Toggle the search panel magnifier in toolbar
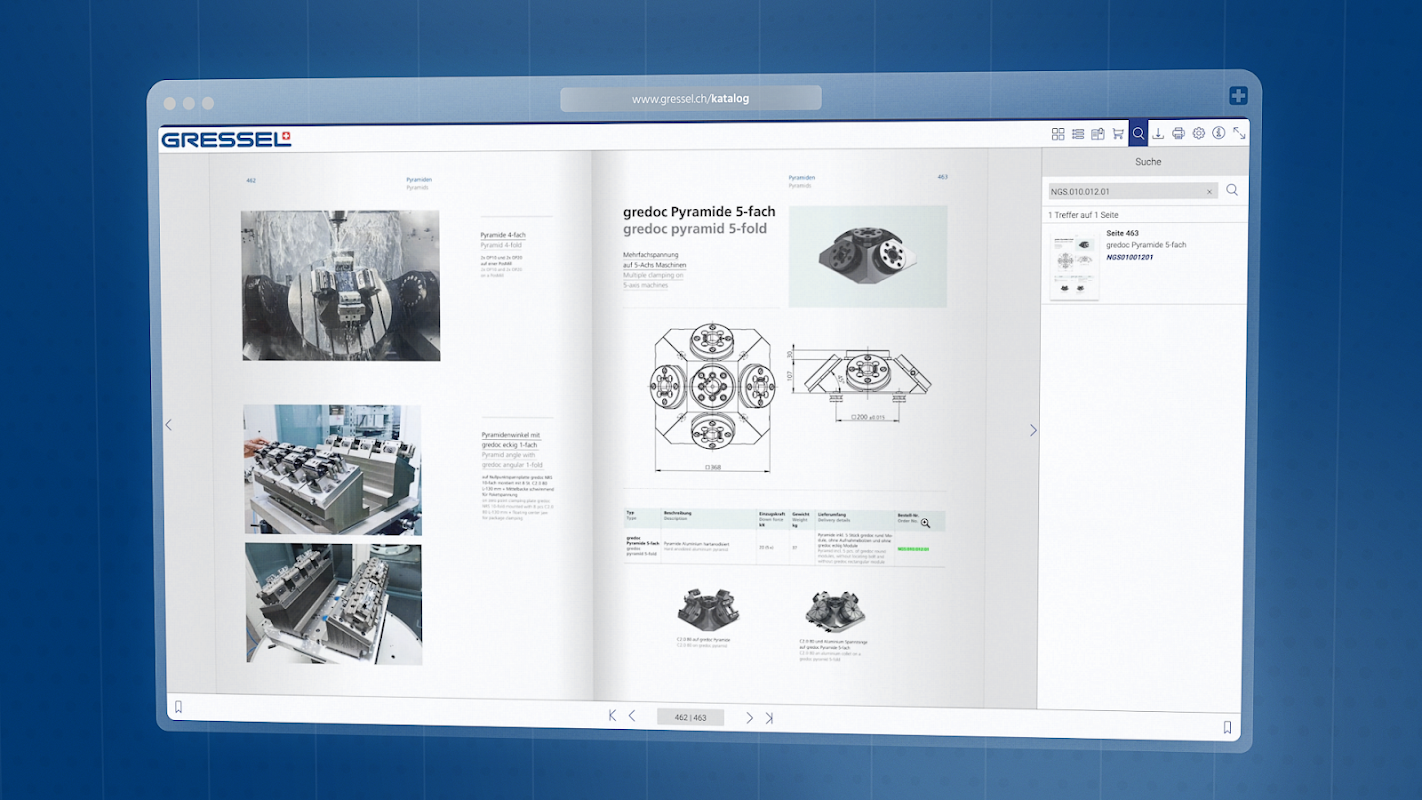Screen dimensions: 1422x800 pos(1138,133)
